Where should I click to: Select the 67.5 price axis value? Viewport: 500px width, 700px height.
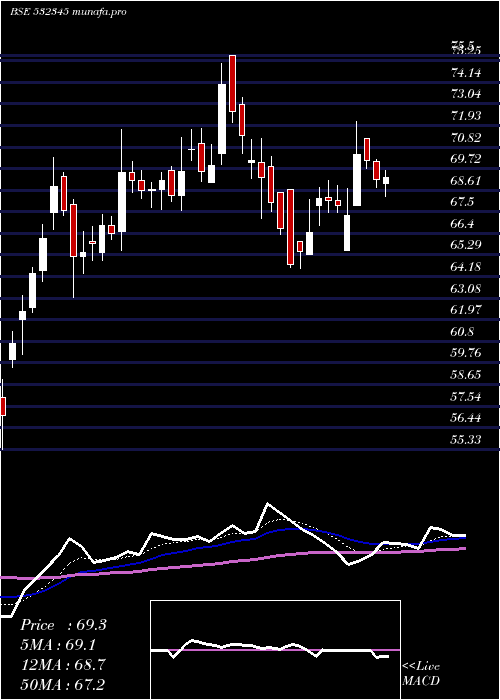462,202
